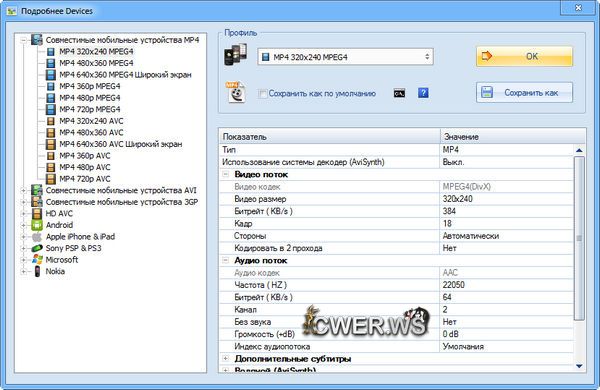The image size is (600, 390).
Task: Click the MP4 mobile devices root folder icon
Action: click(x=37, y=39)
